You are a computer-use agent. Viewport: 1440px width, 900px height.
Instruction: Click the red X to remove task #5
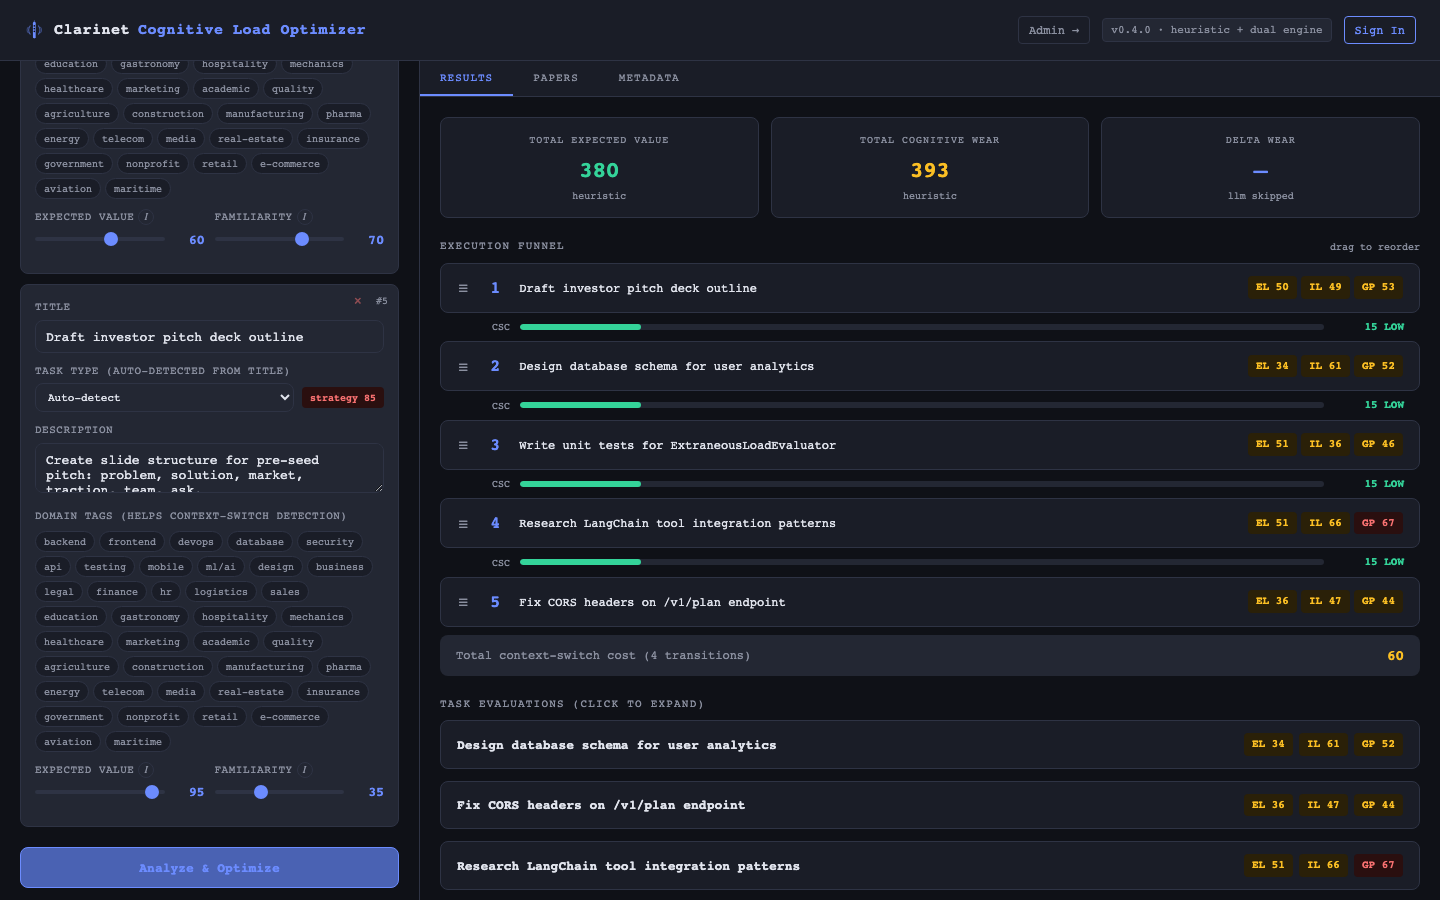click(358, 301)
